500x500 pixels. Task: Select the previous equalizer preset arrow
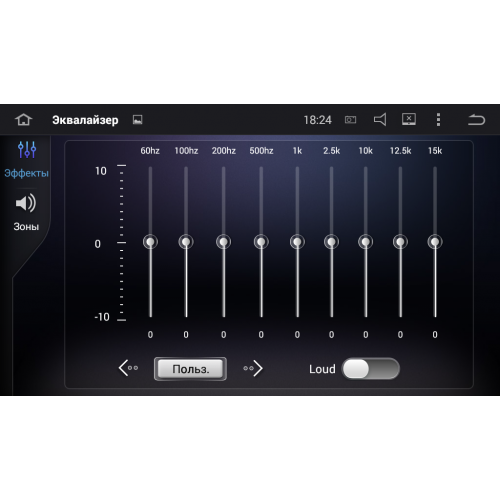point(128,368)
